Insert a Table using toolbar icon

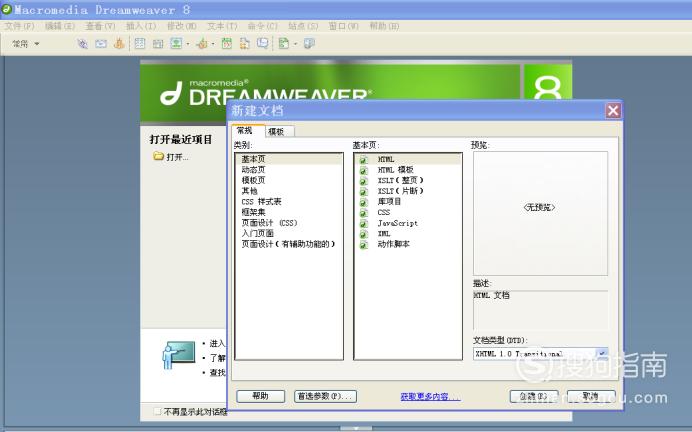coord(139,43)
